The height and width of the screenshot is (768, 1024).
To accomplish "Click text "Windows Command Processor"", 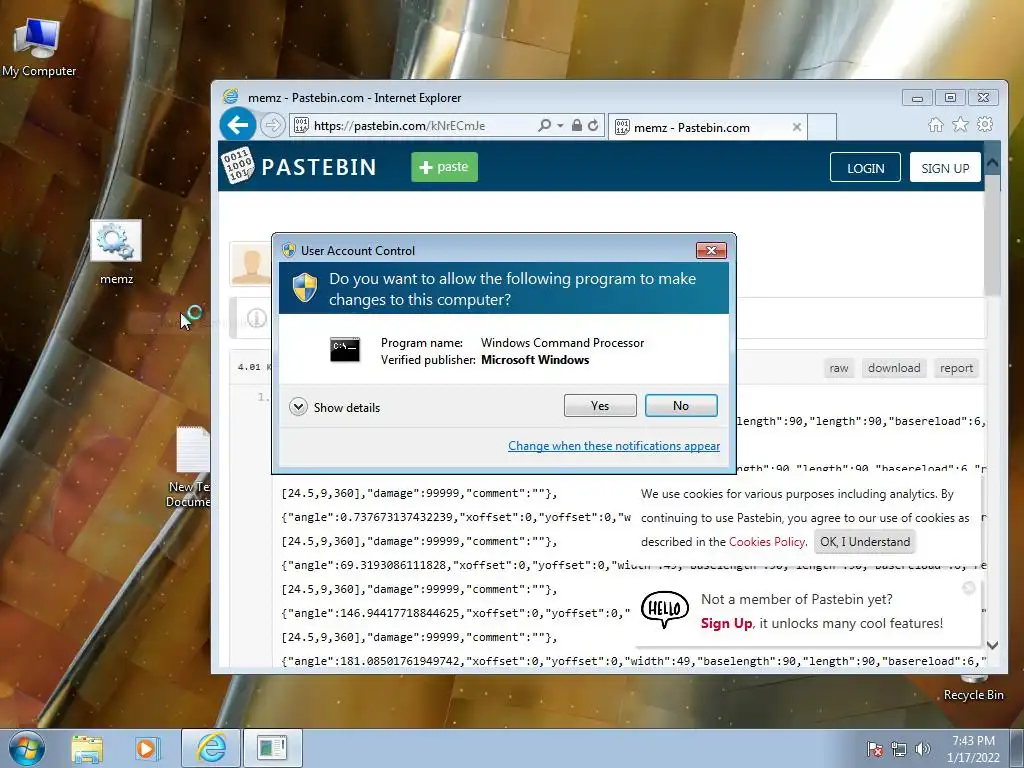I will tap(562, 343).
